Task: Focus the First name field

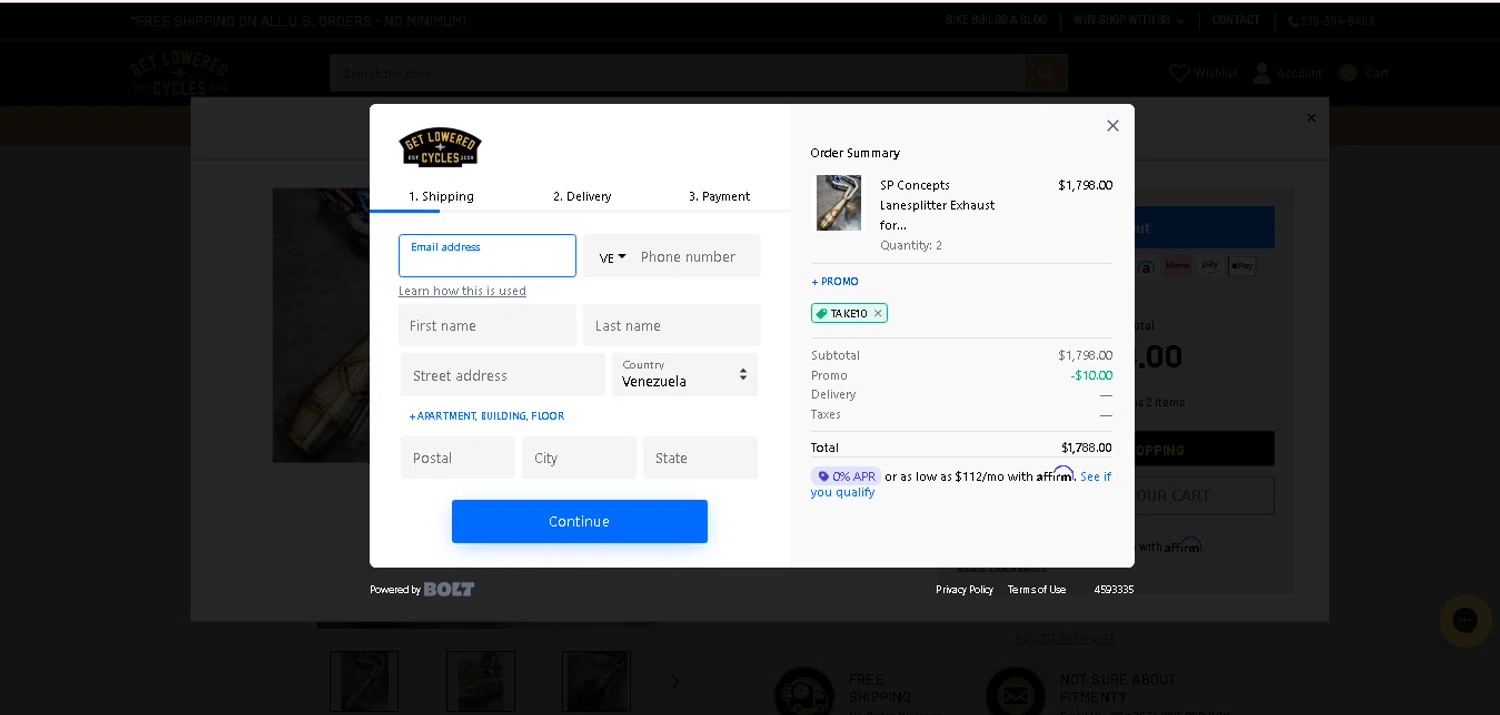Action: coord(487,325)
